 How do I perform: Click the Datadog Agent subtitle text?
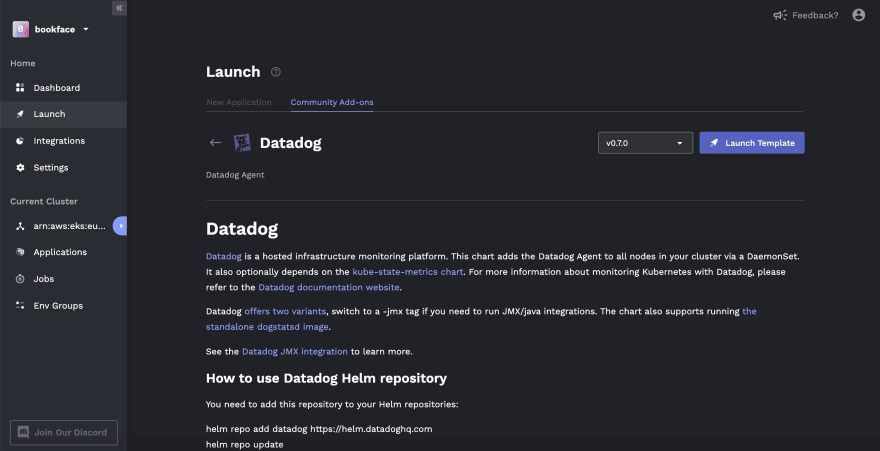(235, 175)
